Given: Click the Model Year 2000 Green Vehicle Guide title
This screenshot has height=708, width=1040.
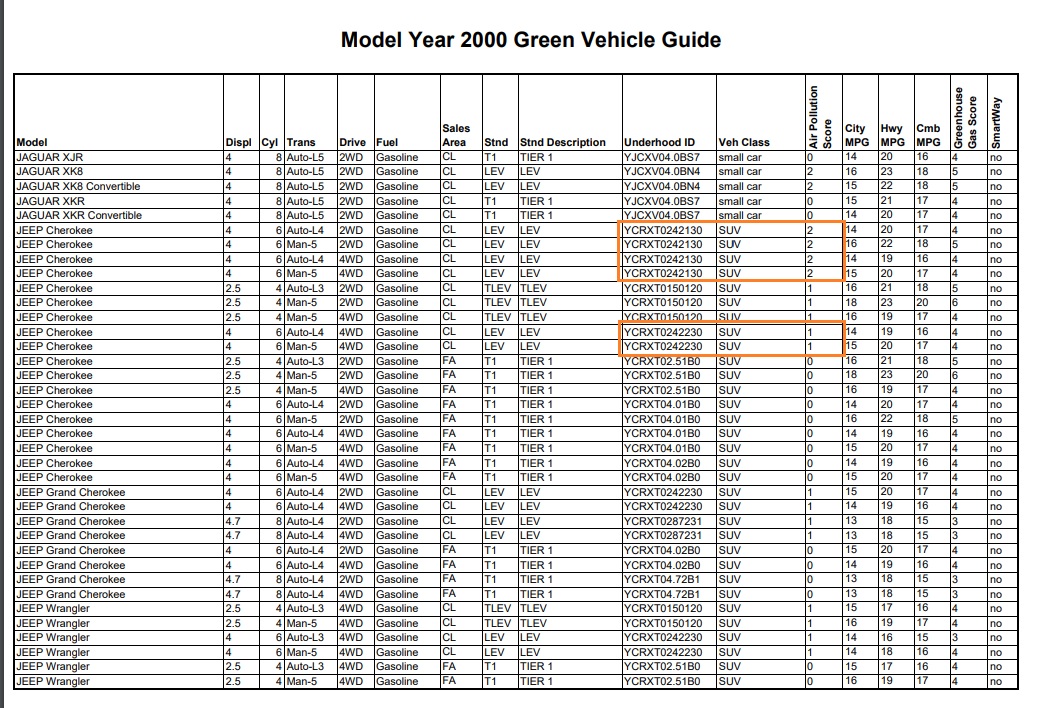Looking at the screenshot, I should tap(531, 40).
